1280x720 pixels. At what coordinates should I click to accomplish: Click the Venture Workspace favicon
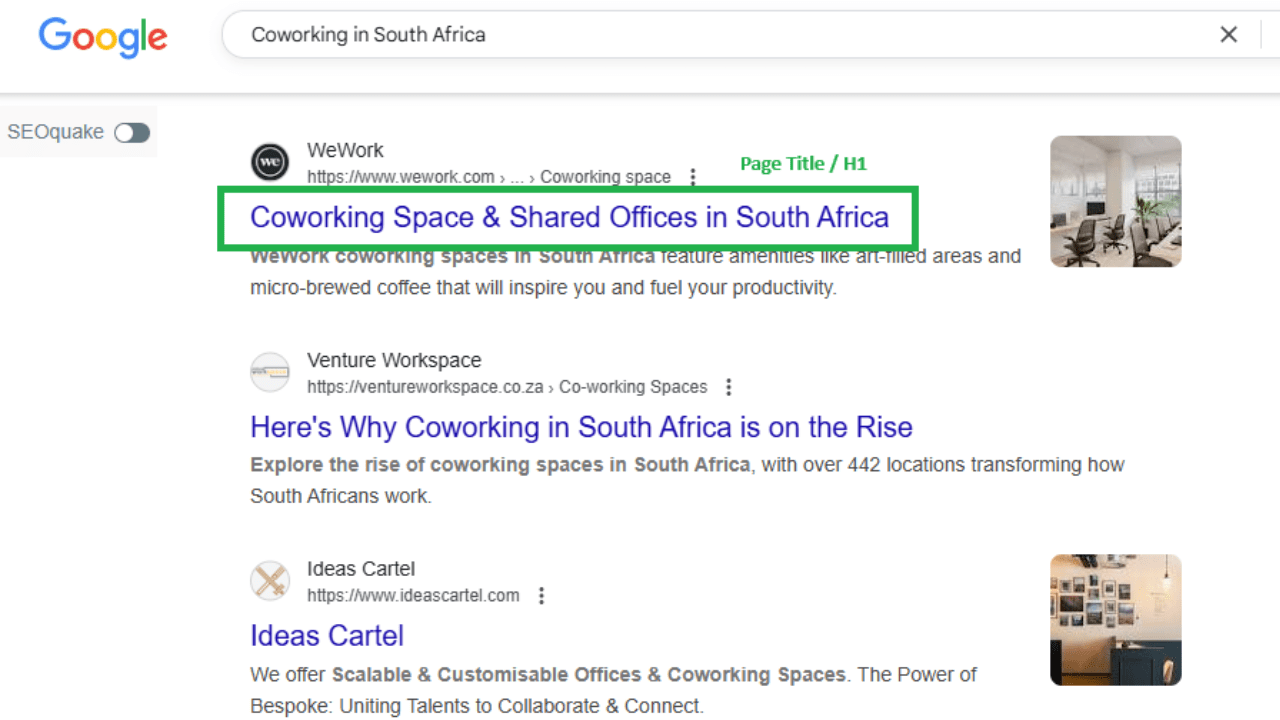click(x=270, y=372)
